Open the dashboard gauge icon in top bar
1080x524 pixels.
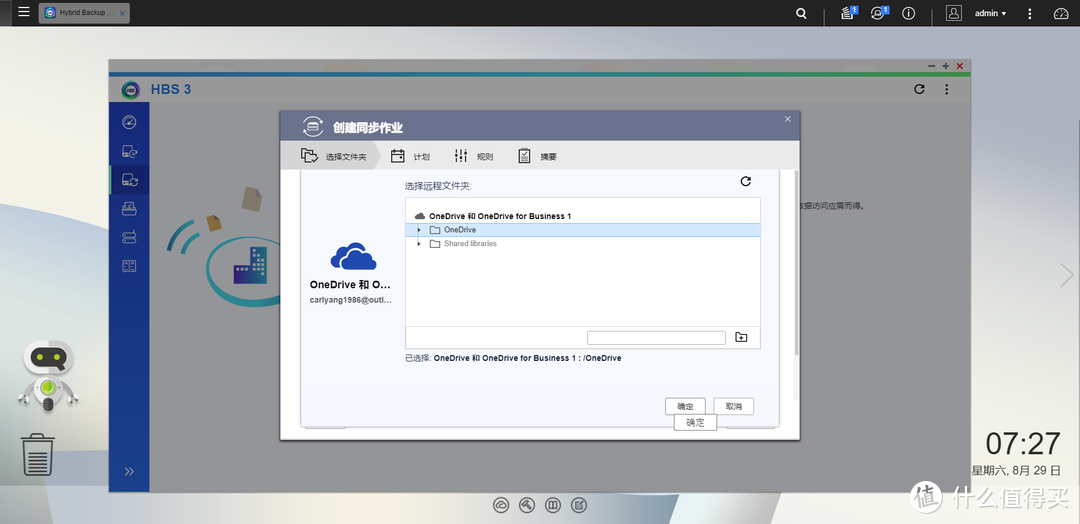click(1061, 13)
